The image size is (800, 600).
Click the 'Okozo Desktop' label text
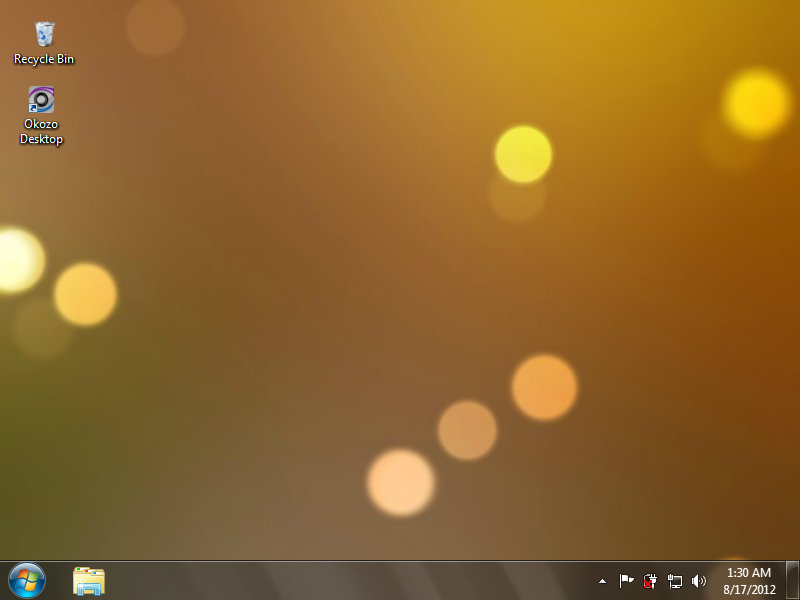[41, 132]
